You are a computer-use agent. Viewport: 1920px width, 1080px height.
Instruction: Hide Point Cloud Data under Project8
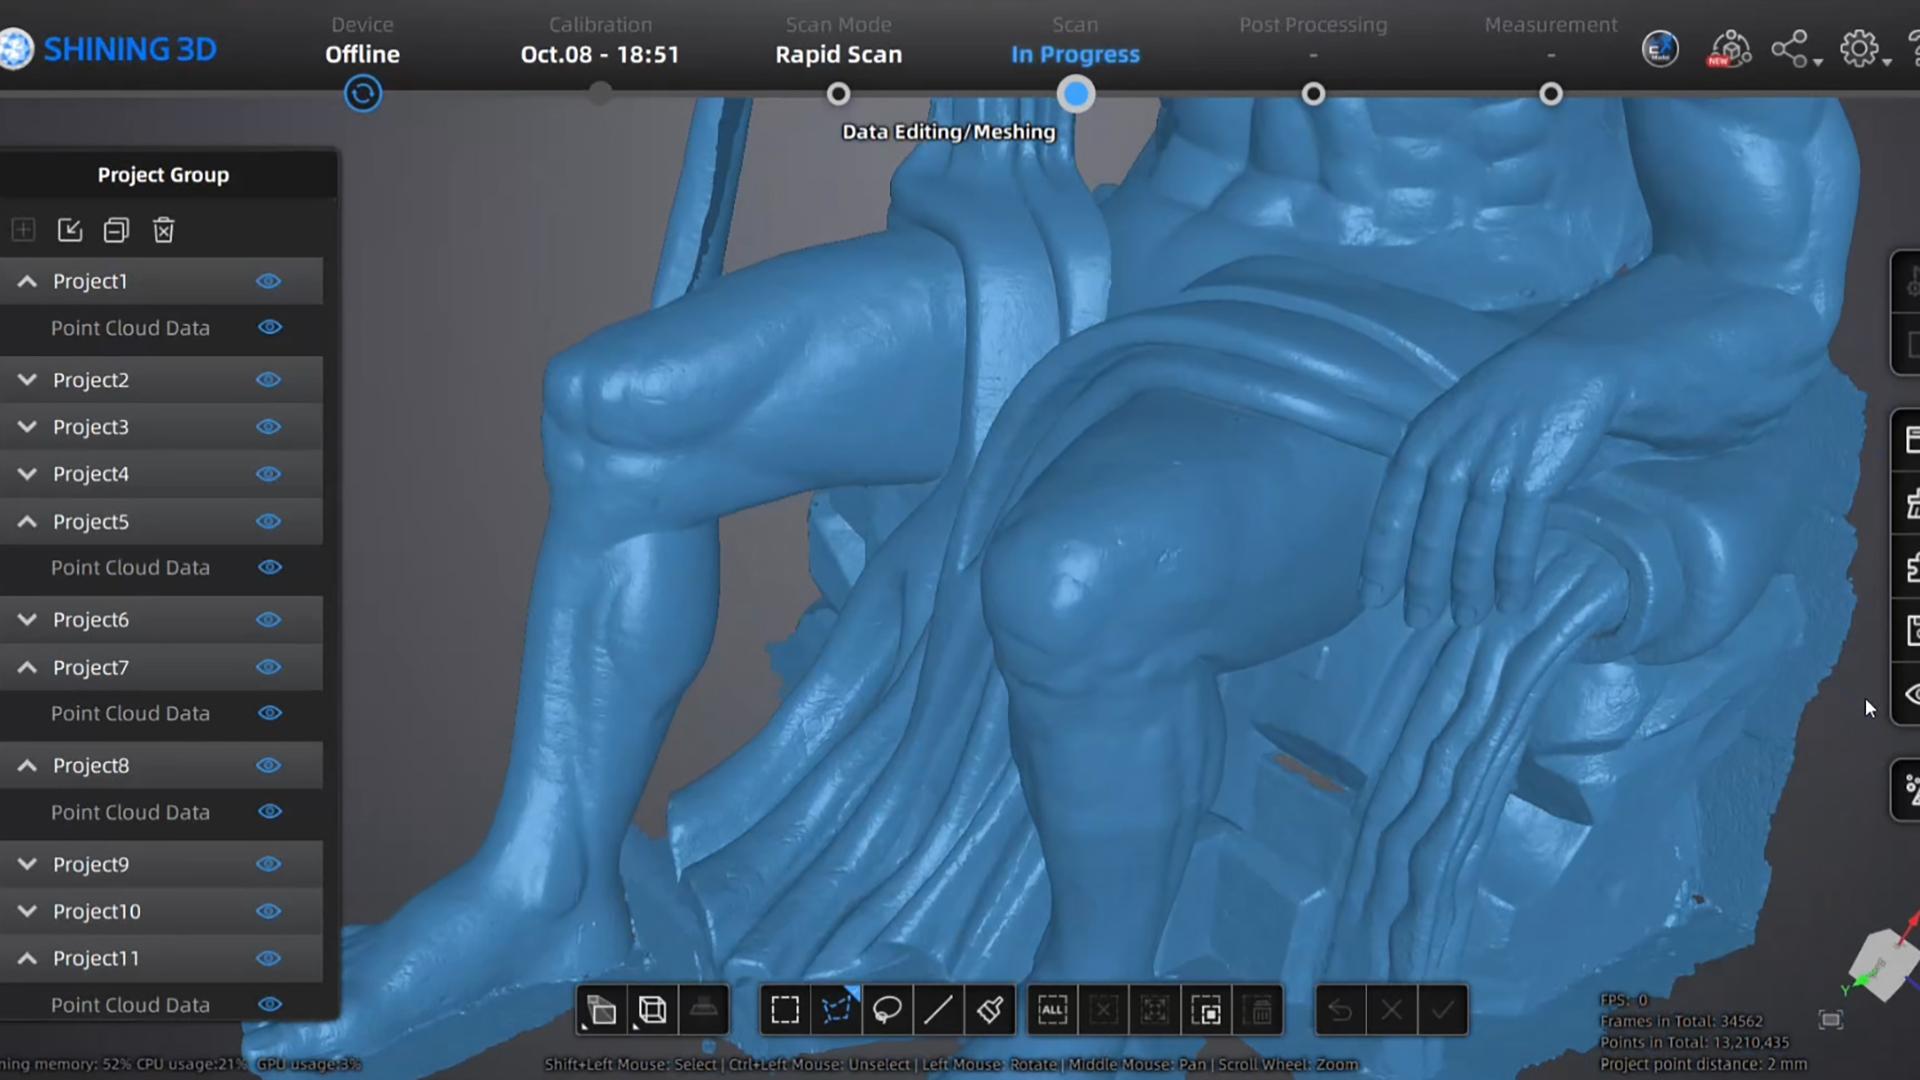click(270, 812)
